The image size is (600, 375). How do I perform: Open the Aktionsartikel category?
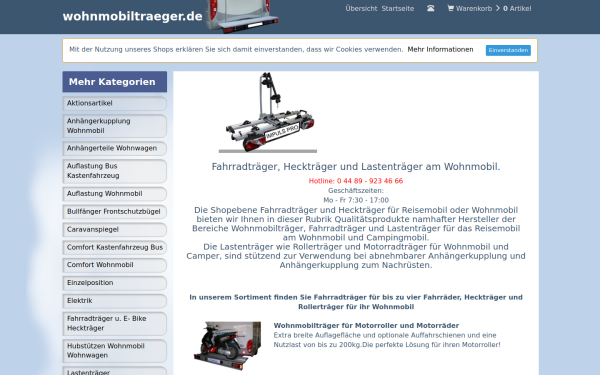(x=114, y=103)
